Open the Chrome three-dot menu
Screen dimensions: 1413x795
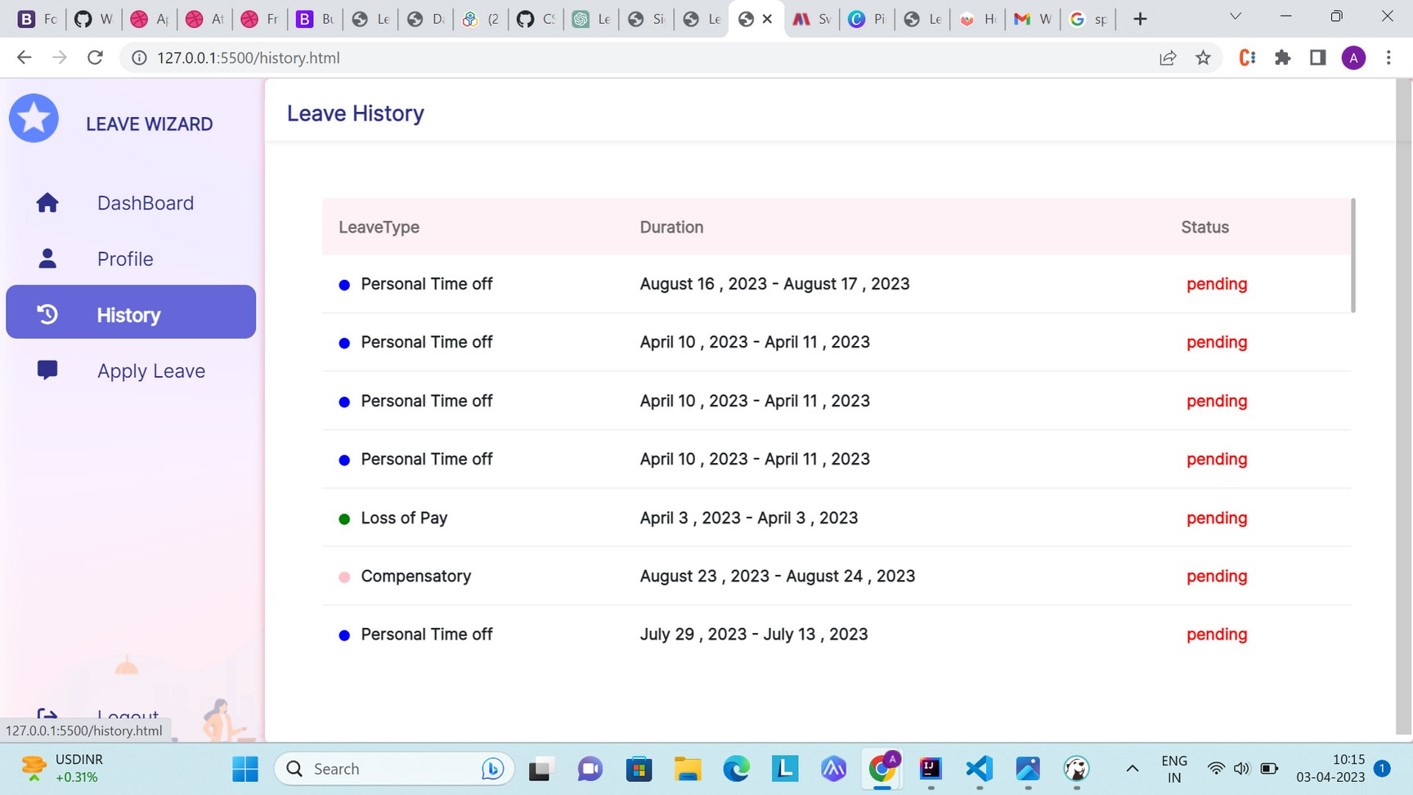(1389, 57)
